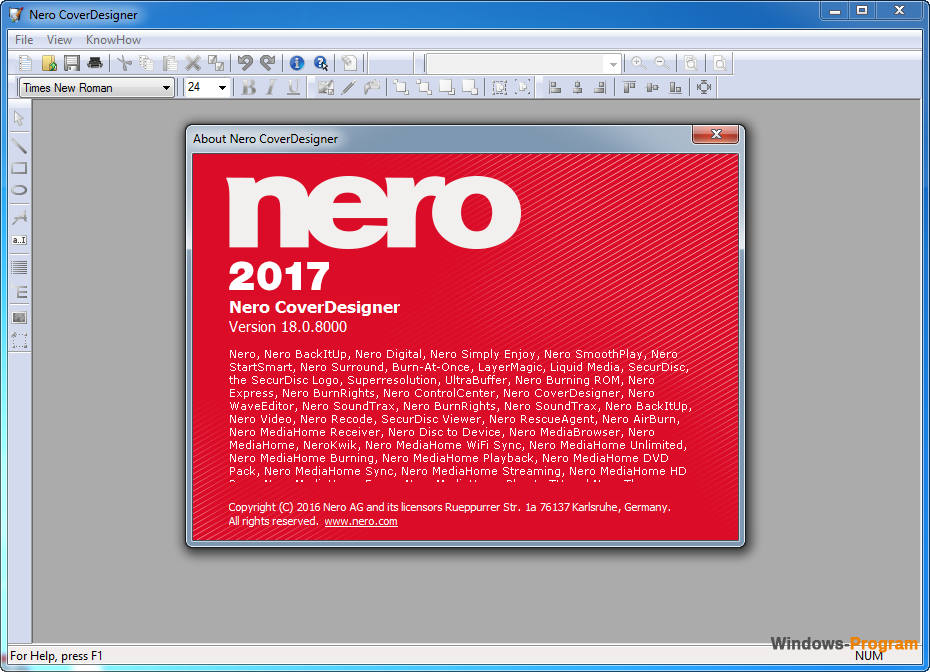Open the www.nero.com link
Image resolution: width=930 pixels, height=672 pixels.
[361, 521]
